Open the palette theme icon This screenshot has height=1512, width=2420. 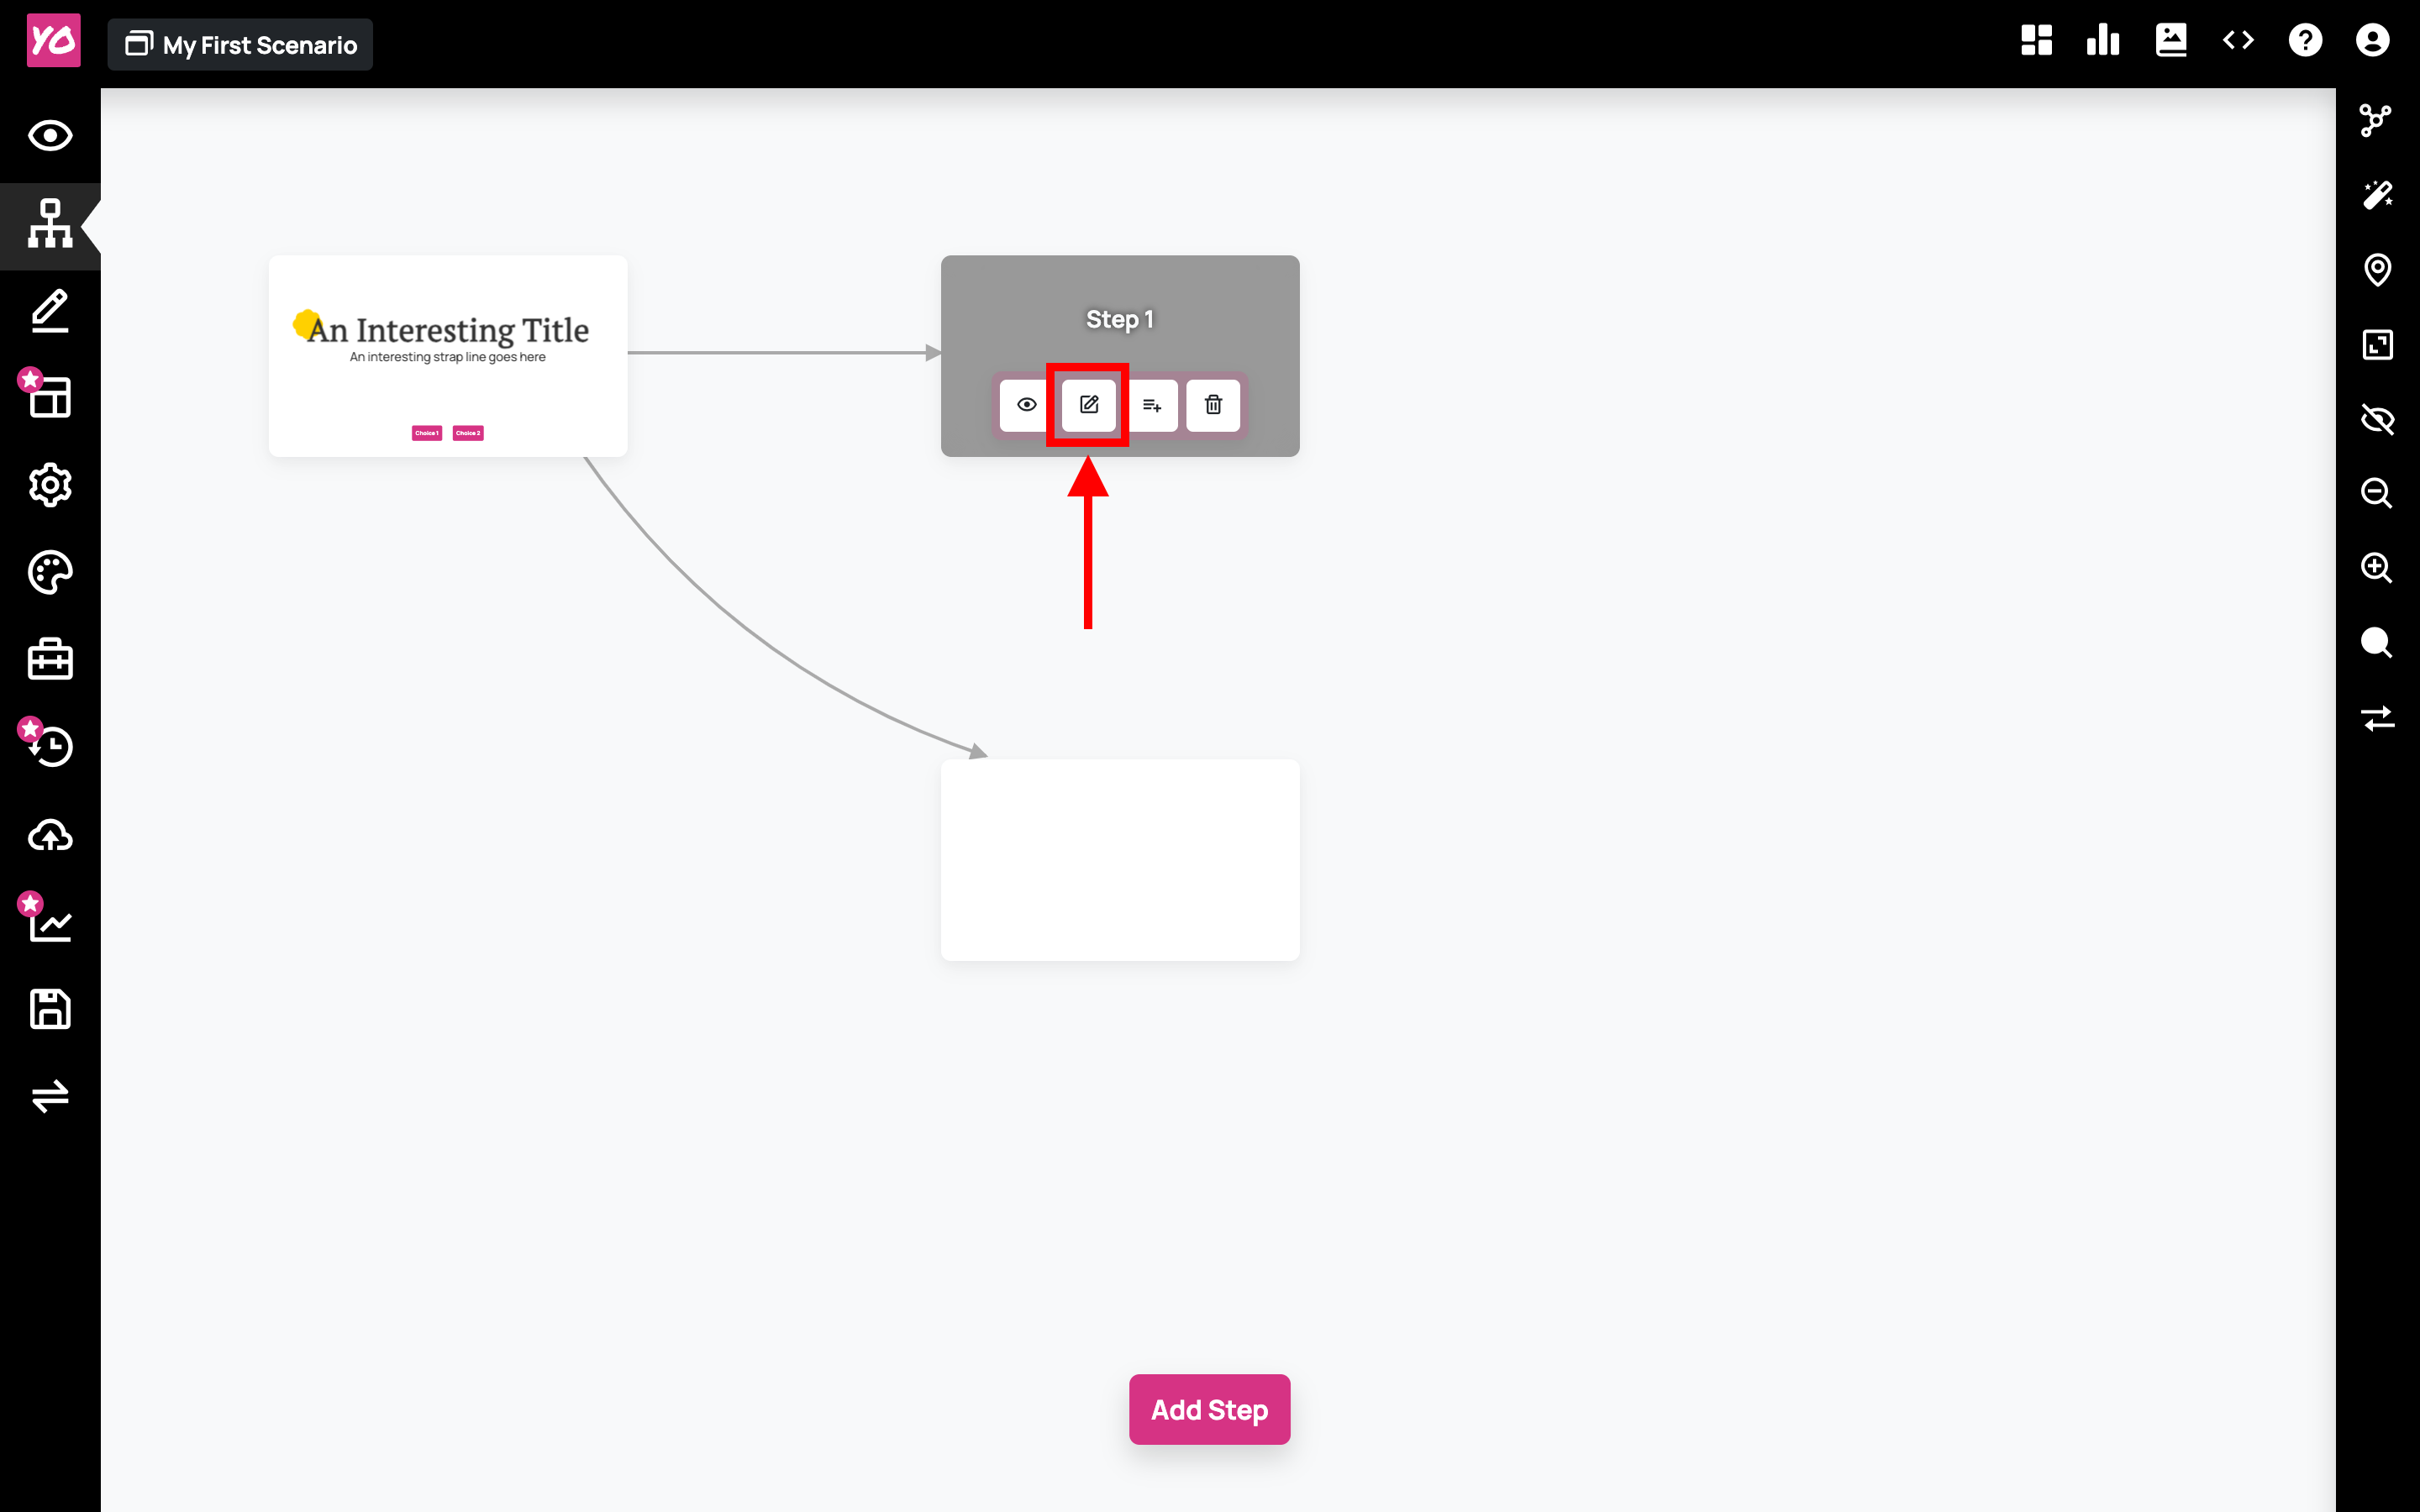pyautogui.click(x=50, y=572)
